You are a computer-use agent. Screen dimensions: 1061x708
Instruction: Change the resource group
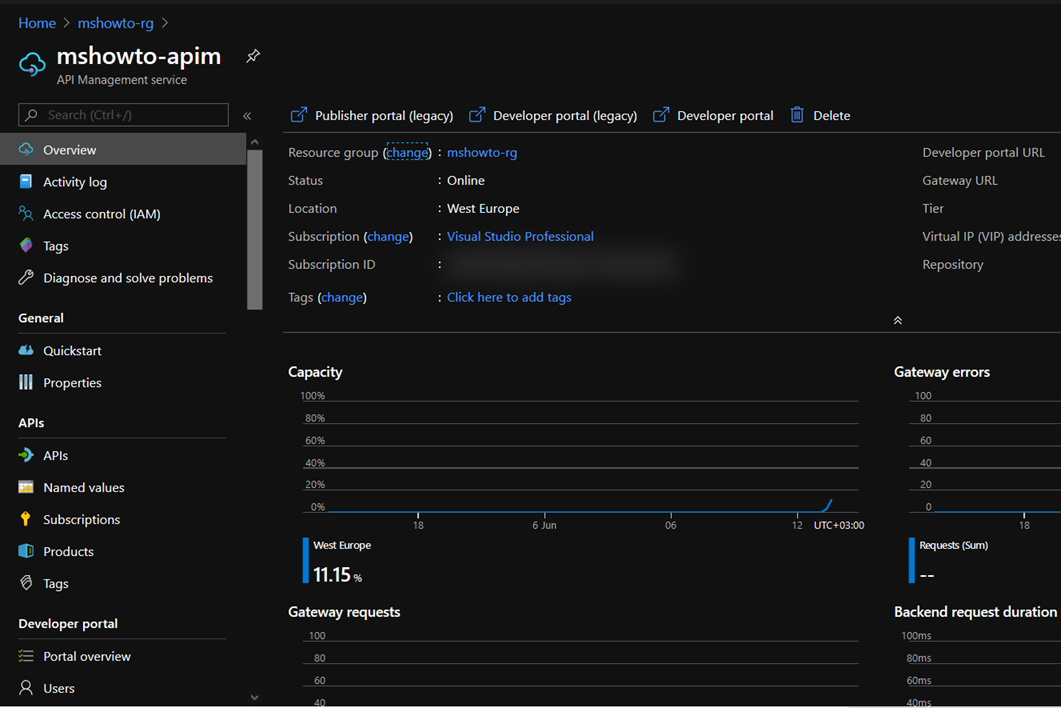(407, 153)
